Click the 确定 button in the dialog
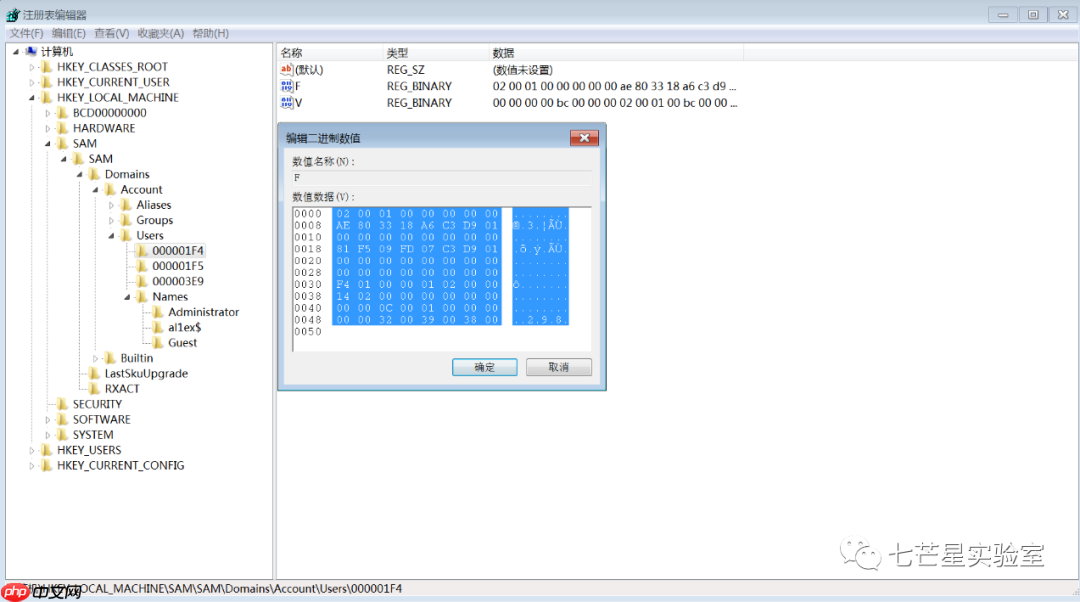Screen dimensions: 1080x602 coord(484,367)
